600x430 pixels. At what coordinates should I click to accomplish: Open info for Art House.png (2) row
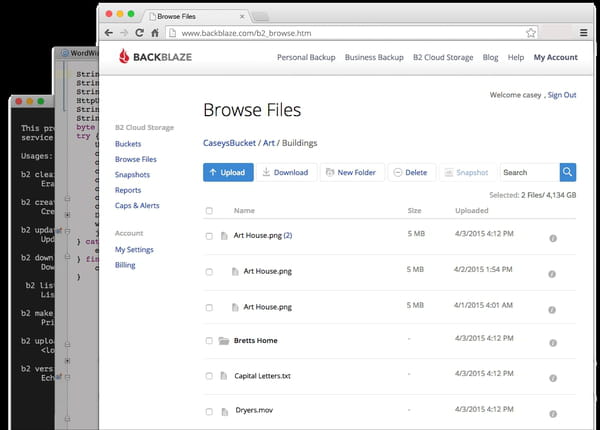point(553,238)
